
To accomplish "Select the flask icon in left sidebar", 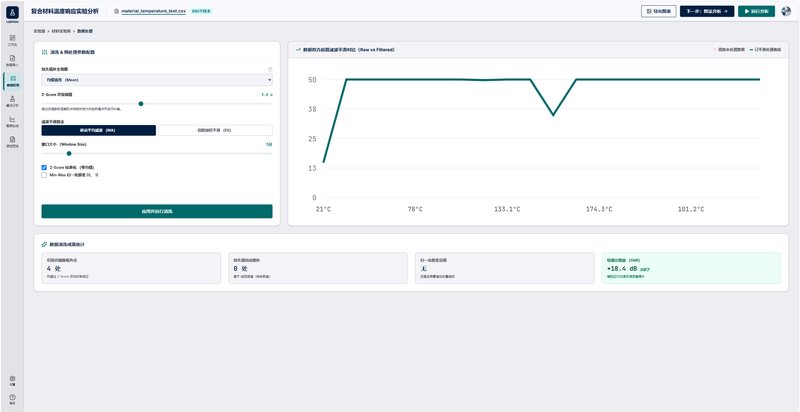I will [12, 101].
